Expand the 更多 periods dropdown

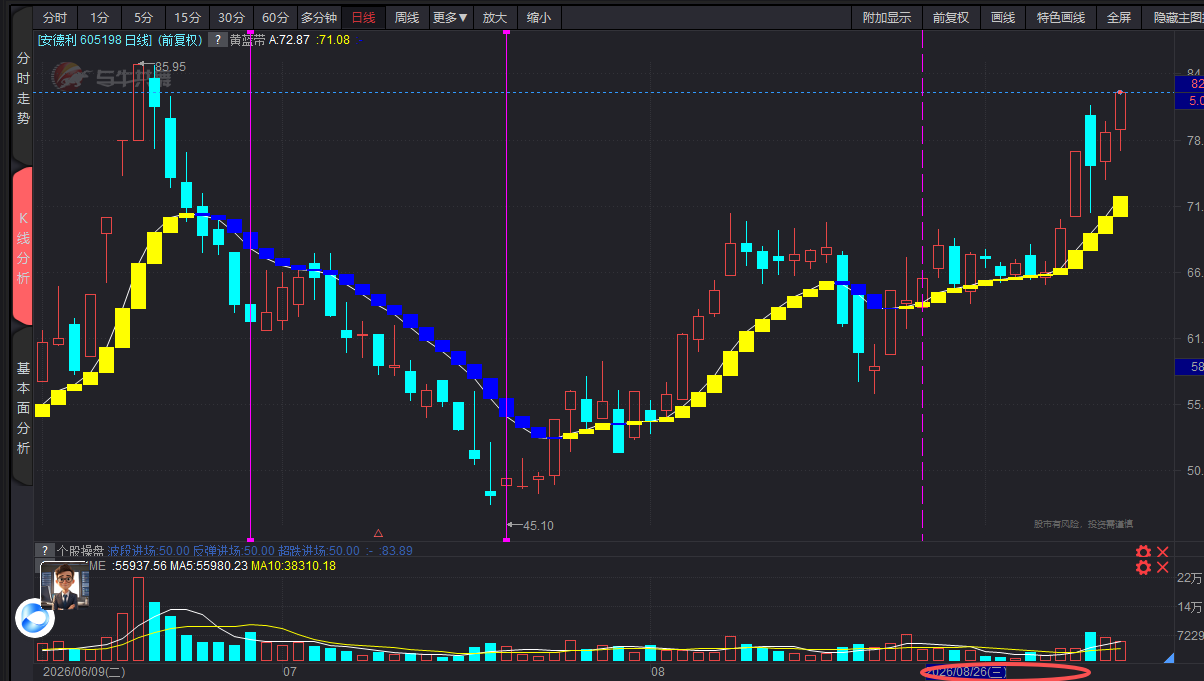tap(450, 17)
